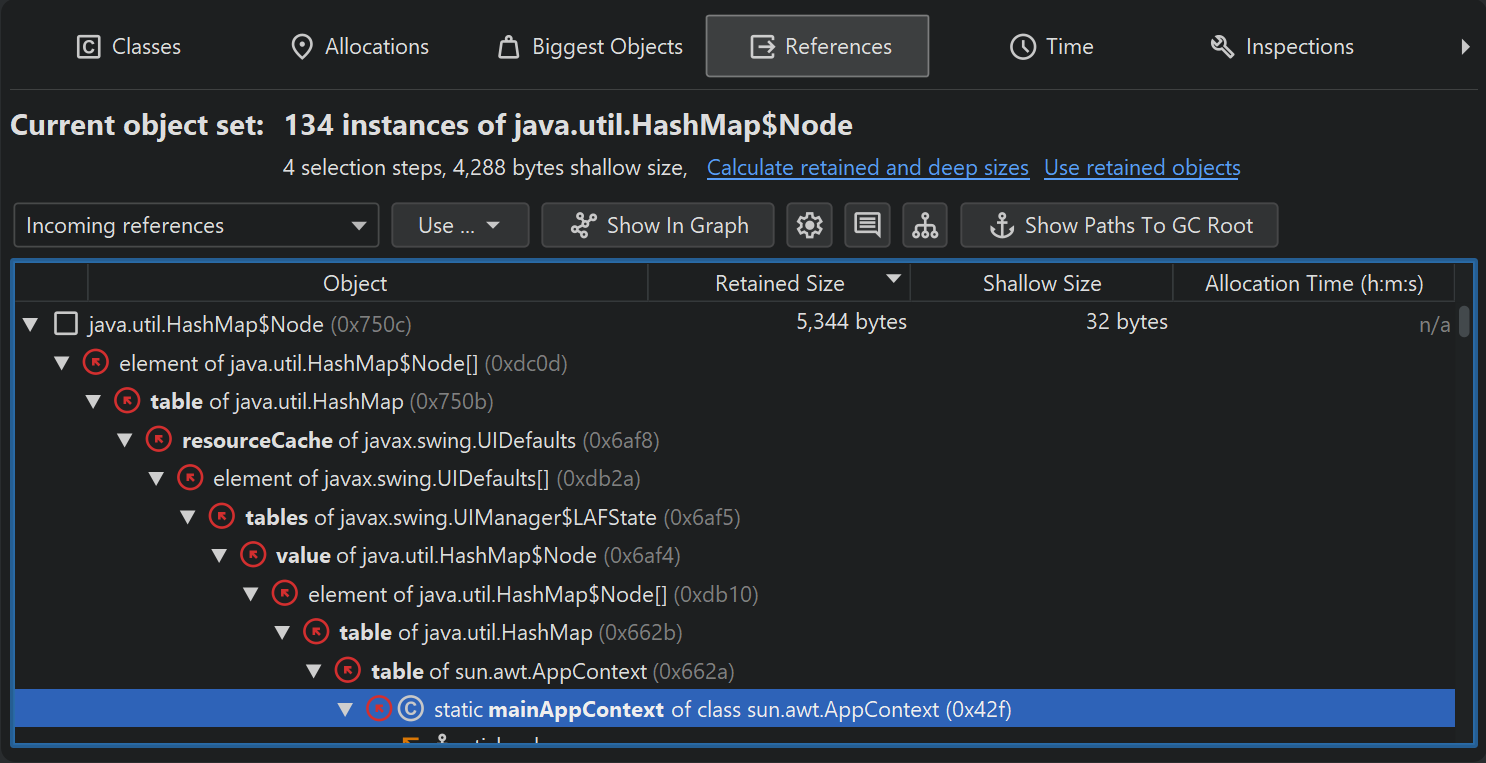Switch to the Biggest Objects tab
Viewport: 1486px width, 763px height.
(590, 47)
